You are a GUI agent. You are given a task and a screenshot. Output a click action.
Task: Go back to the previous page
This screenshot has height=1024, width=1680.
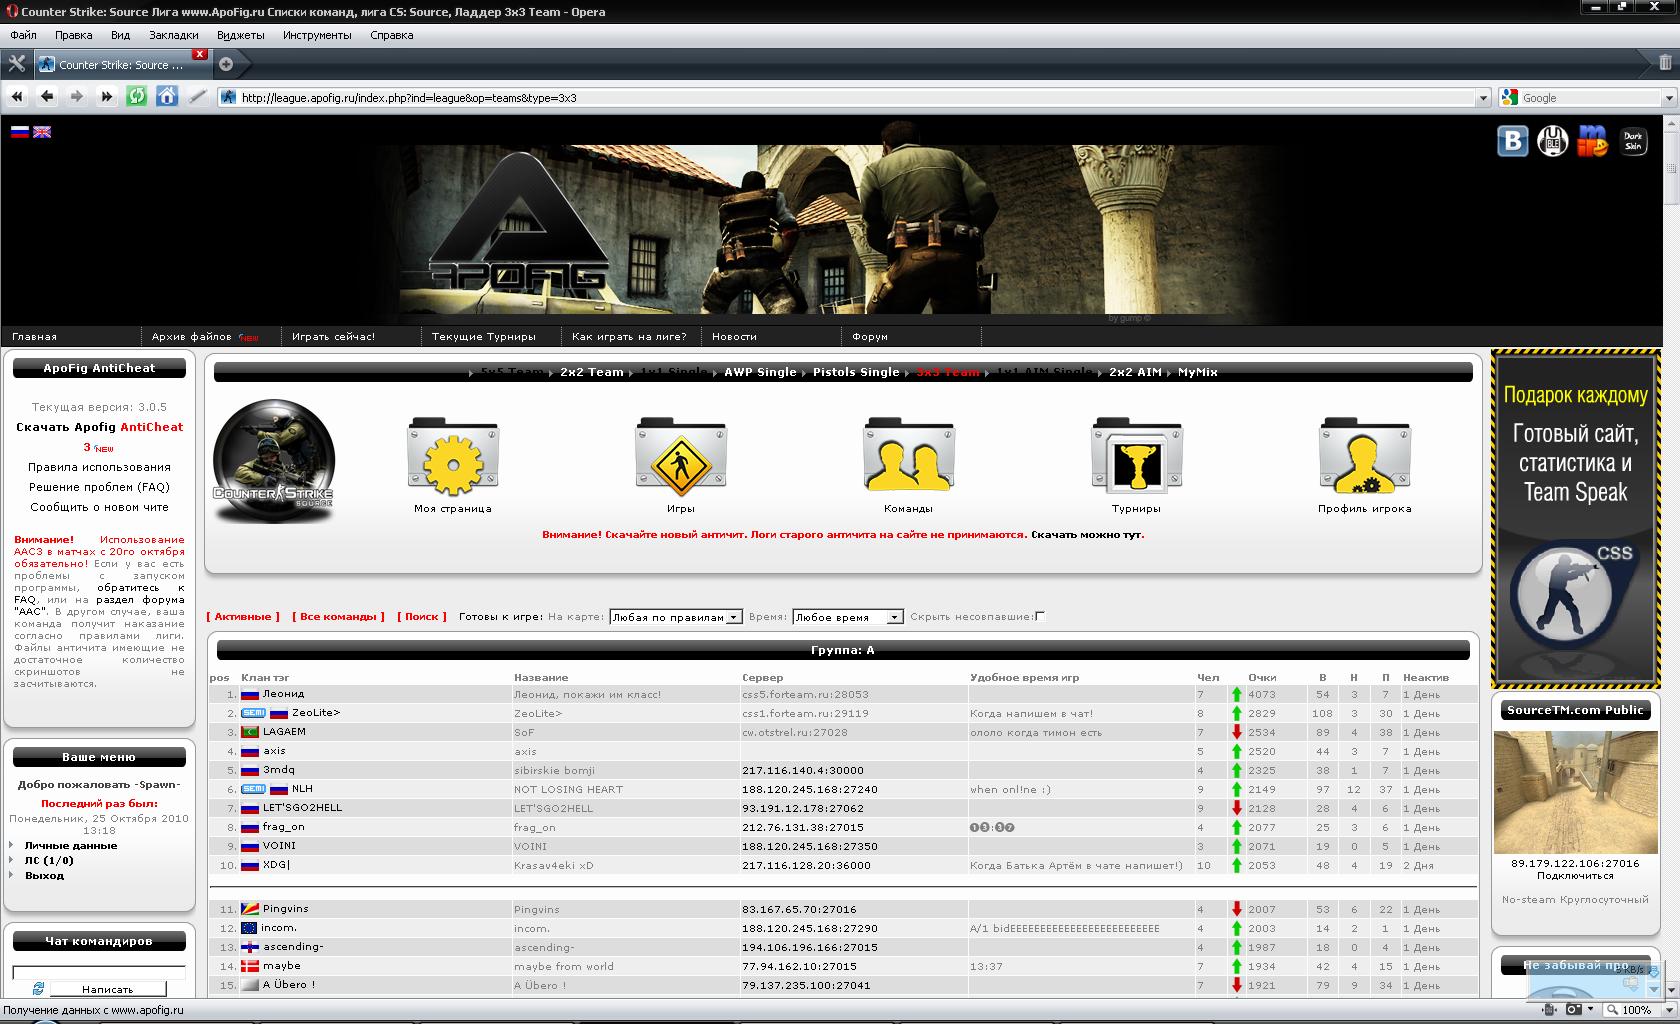coord(47,96)
